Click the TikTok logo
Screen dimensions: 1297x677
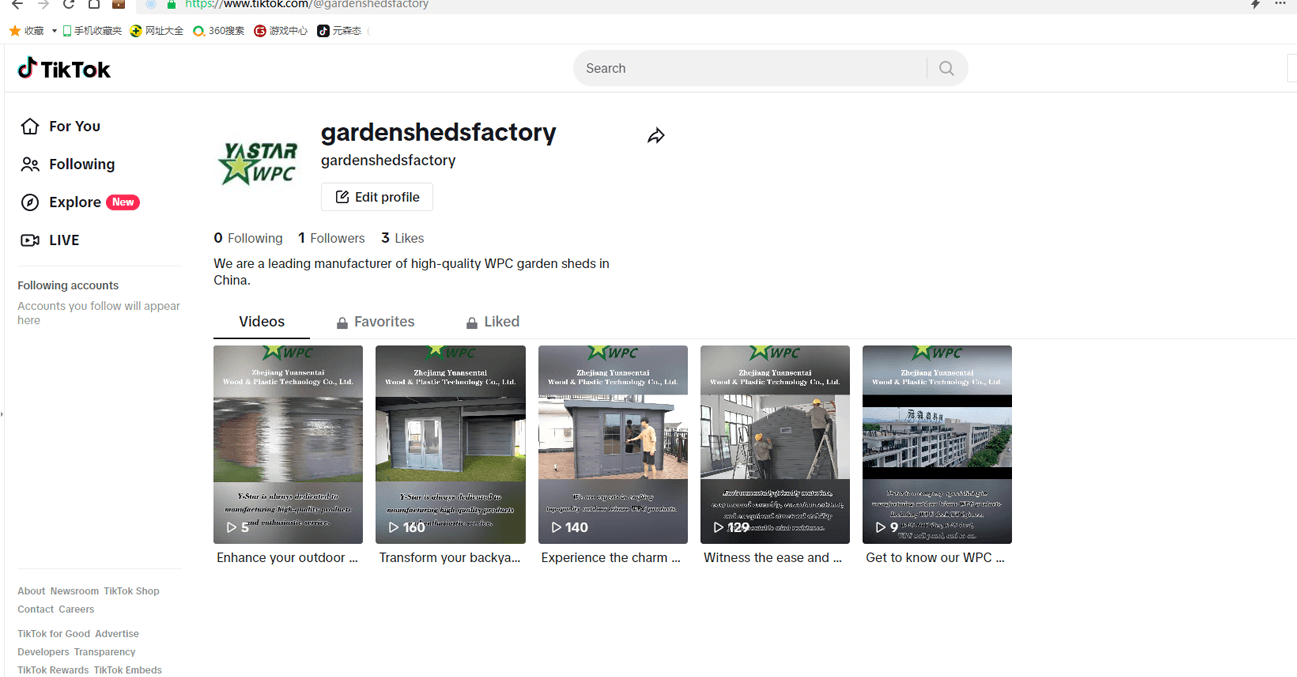pyautogui.click(x=64, y=68)
